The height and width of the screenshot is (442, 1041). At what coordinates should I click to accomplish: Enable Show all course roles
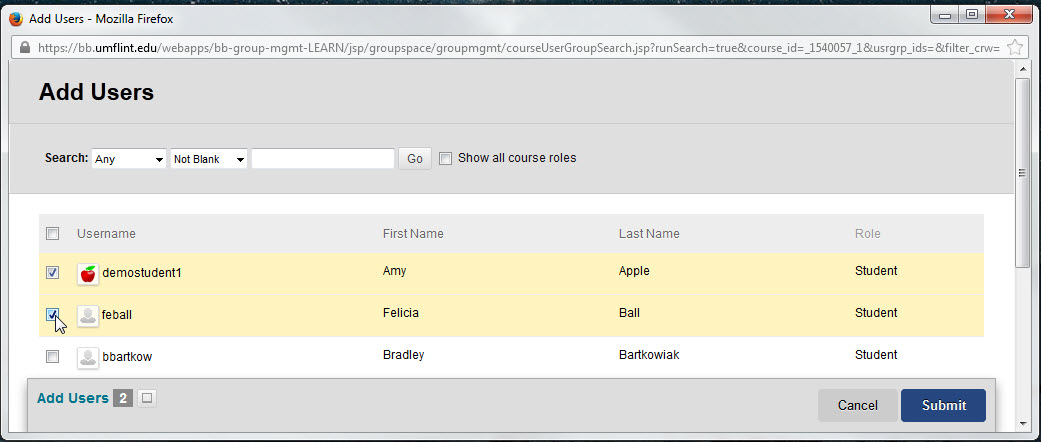click(445, 159)
